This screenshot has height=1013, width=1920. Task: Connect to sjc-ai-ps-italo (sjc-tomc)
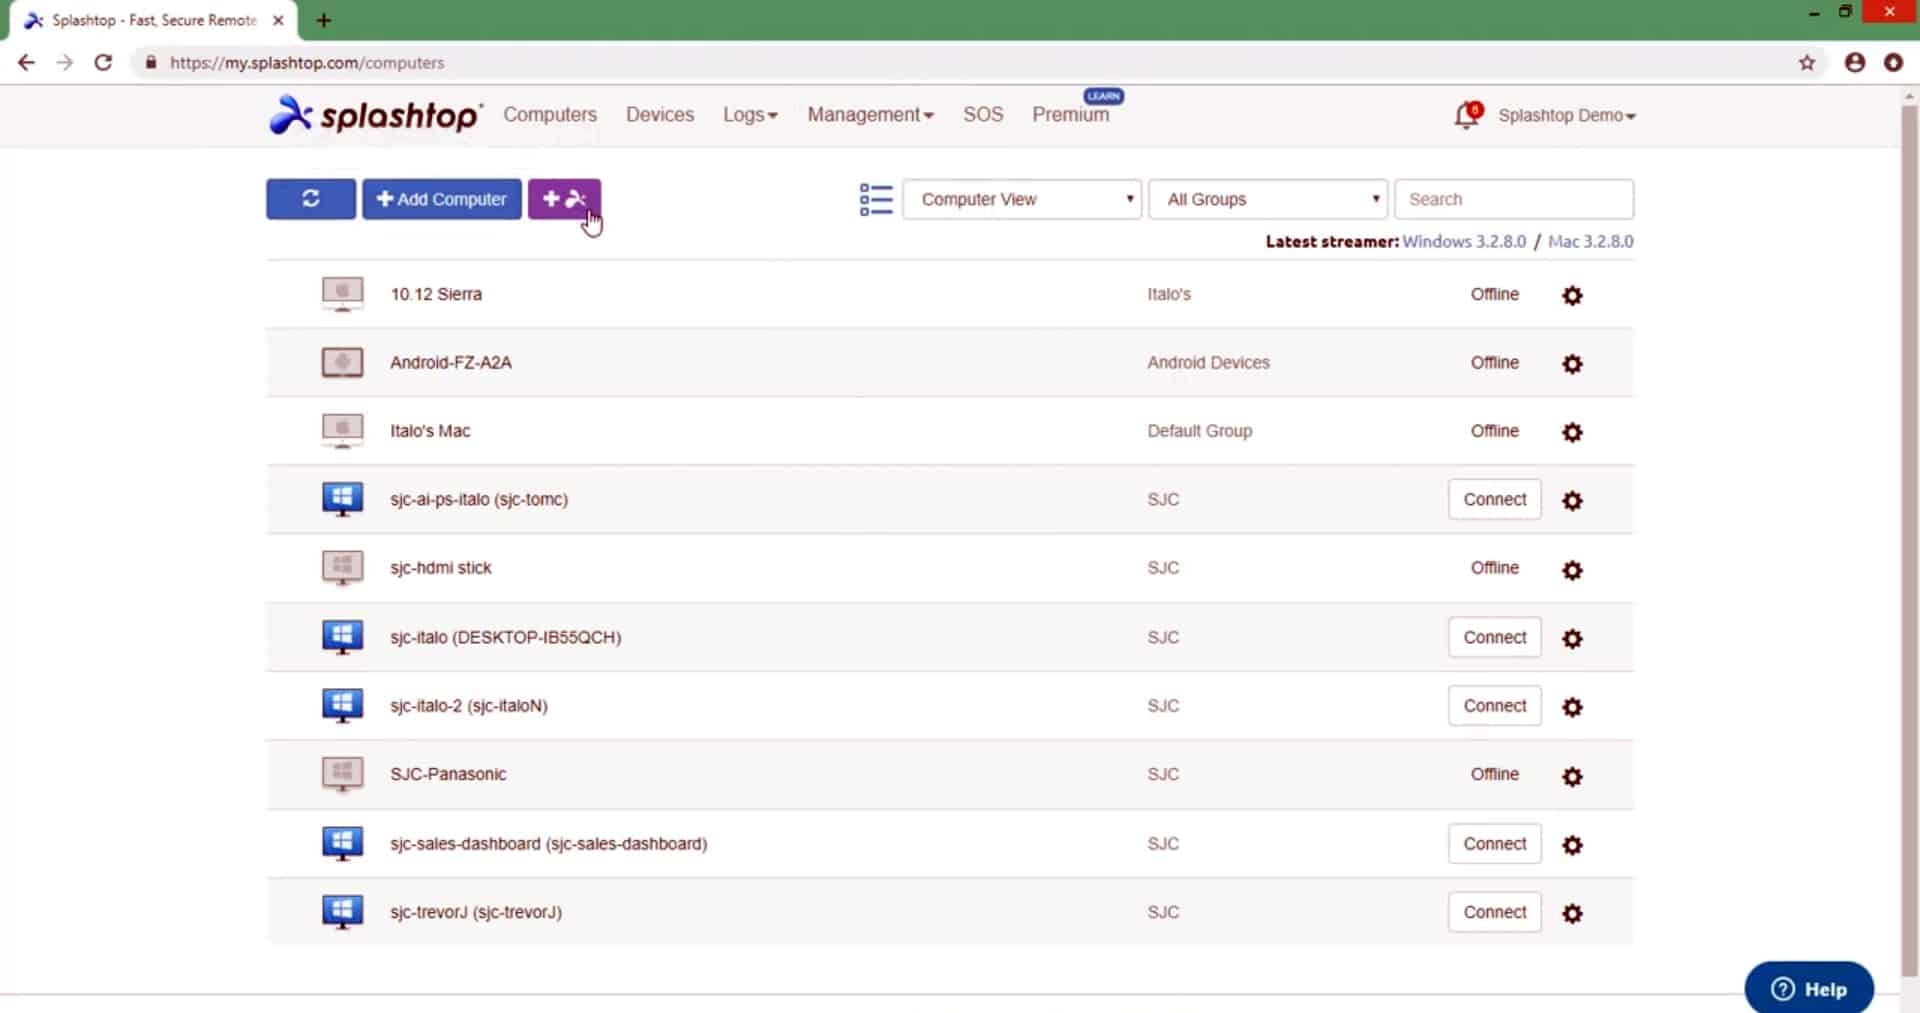[1494, 499]
